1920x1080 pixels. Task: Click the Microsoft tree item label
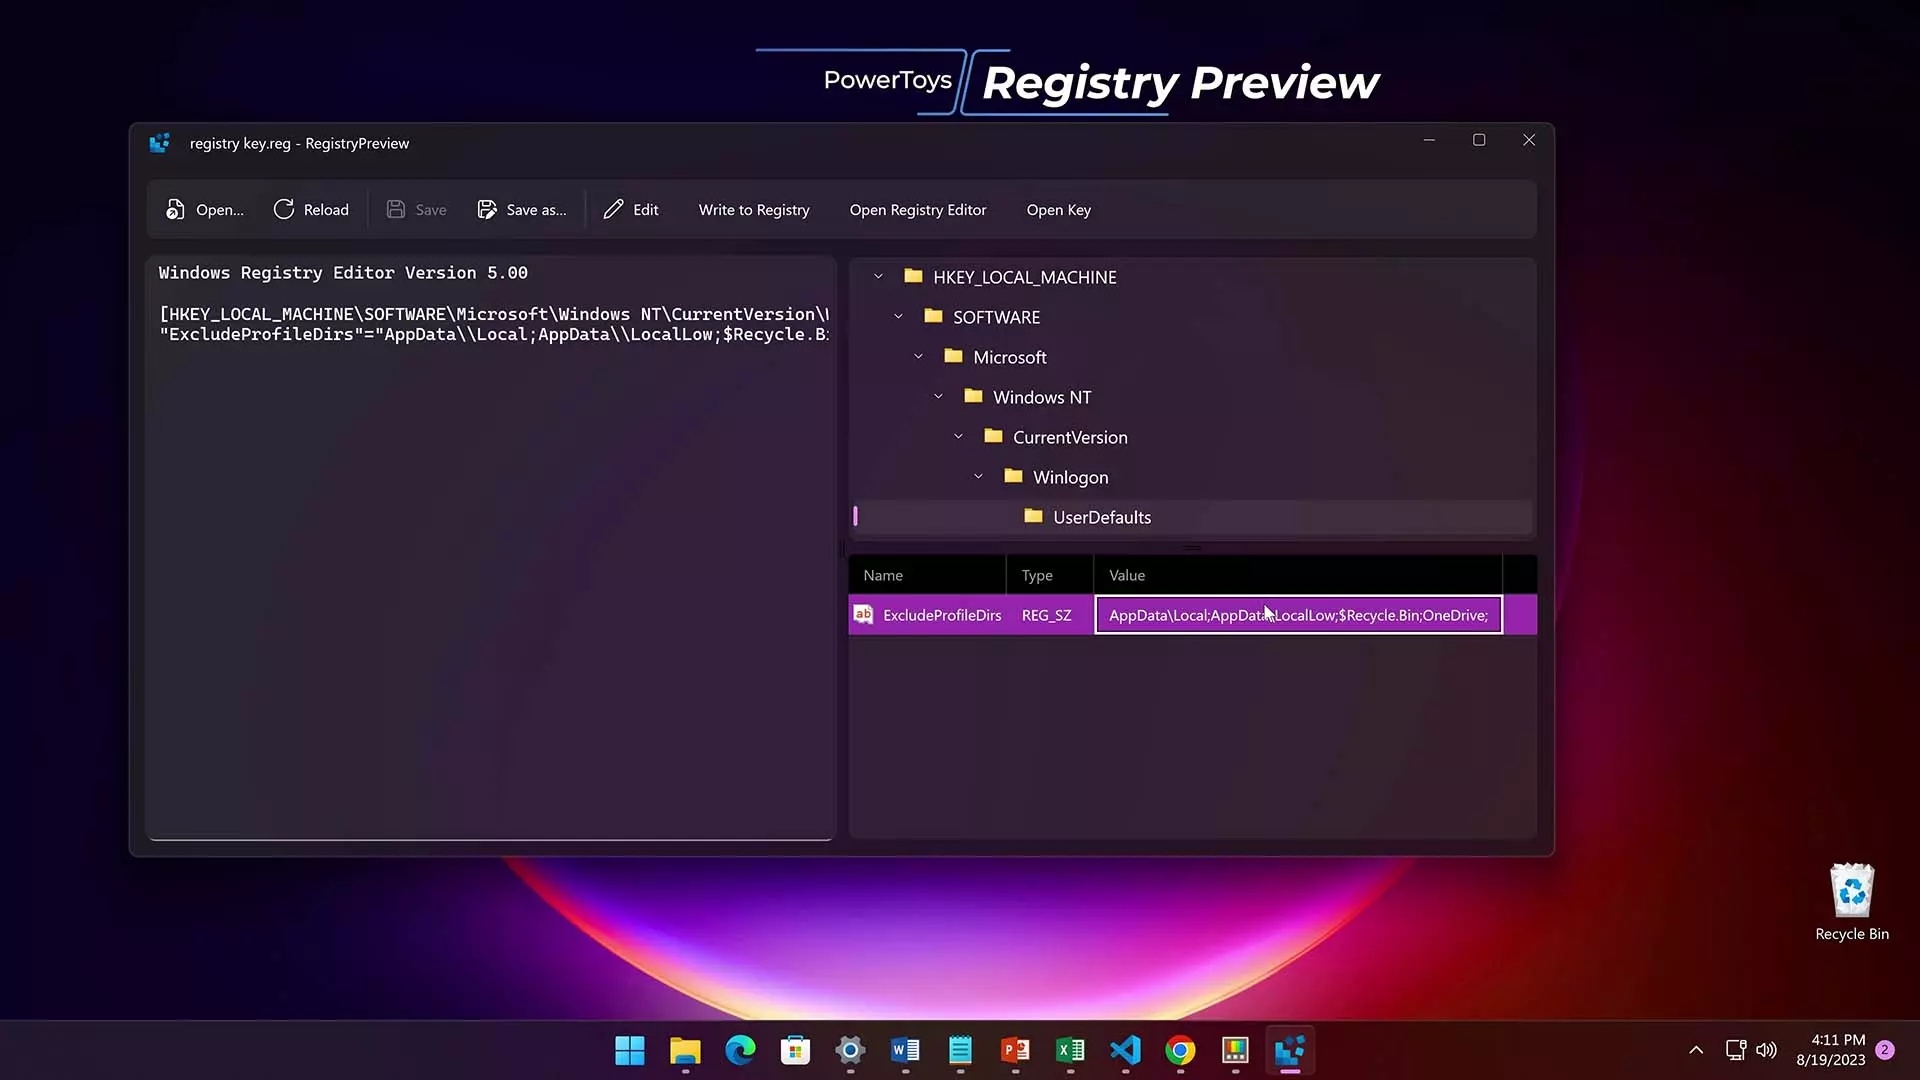click(x=1010, y=357)
